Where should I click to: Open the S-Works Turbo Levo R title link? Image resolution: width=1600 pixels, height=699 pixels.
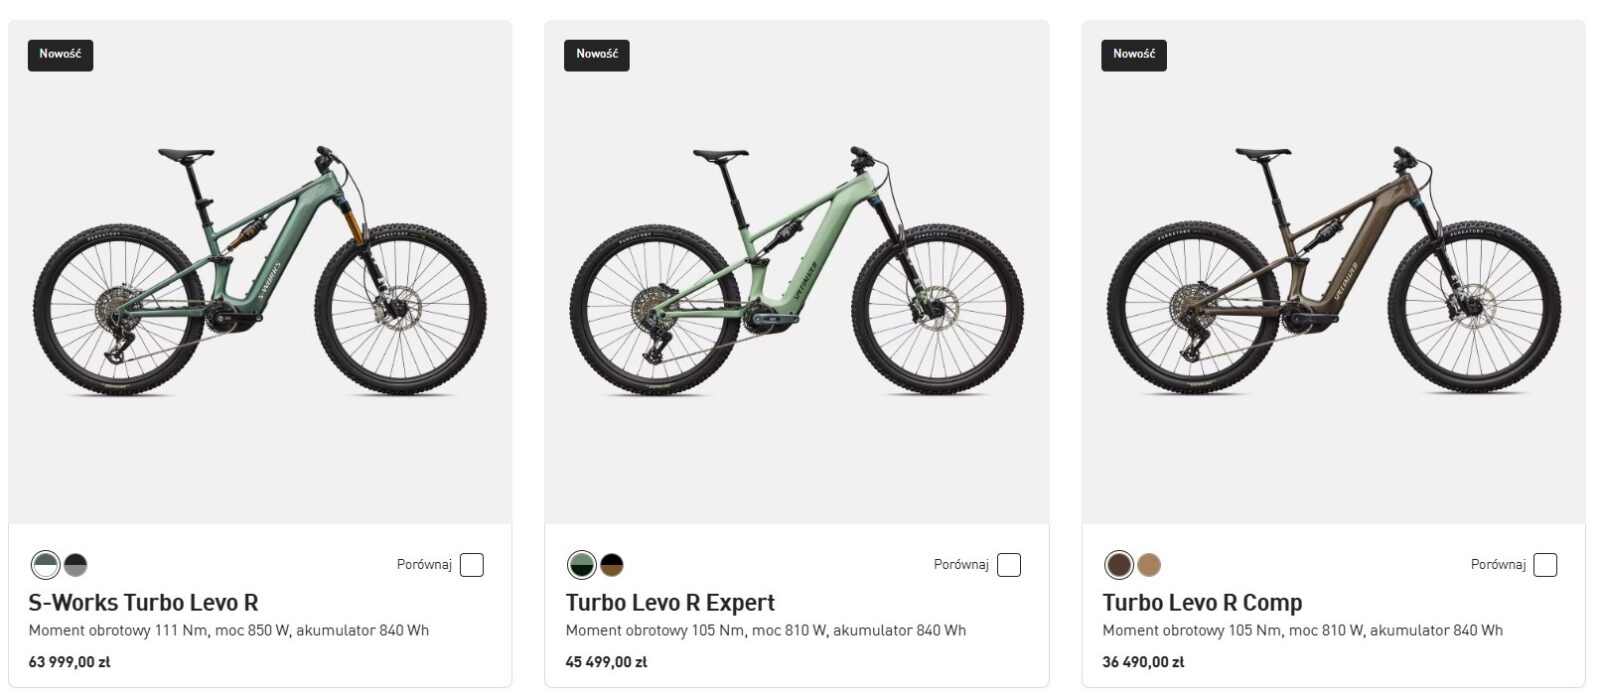tap(143, 603)
